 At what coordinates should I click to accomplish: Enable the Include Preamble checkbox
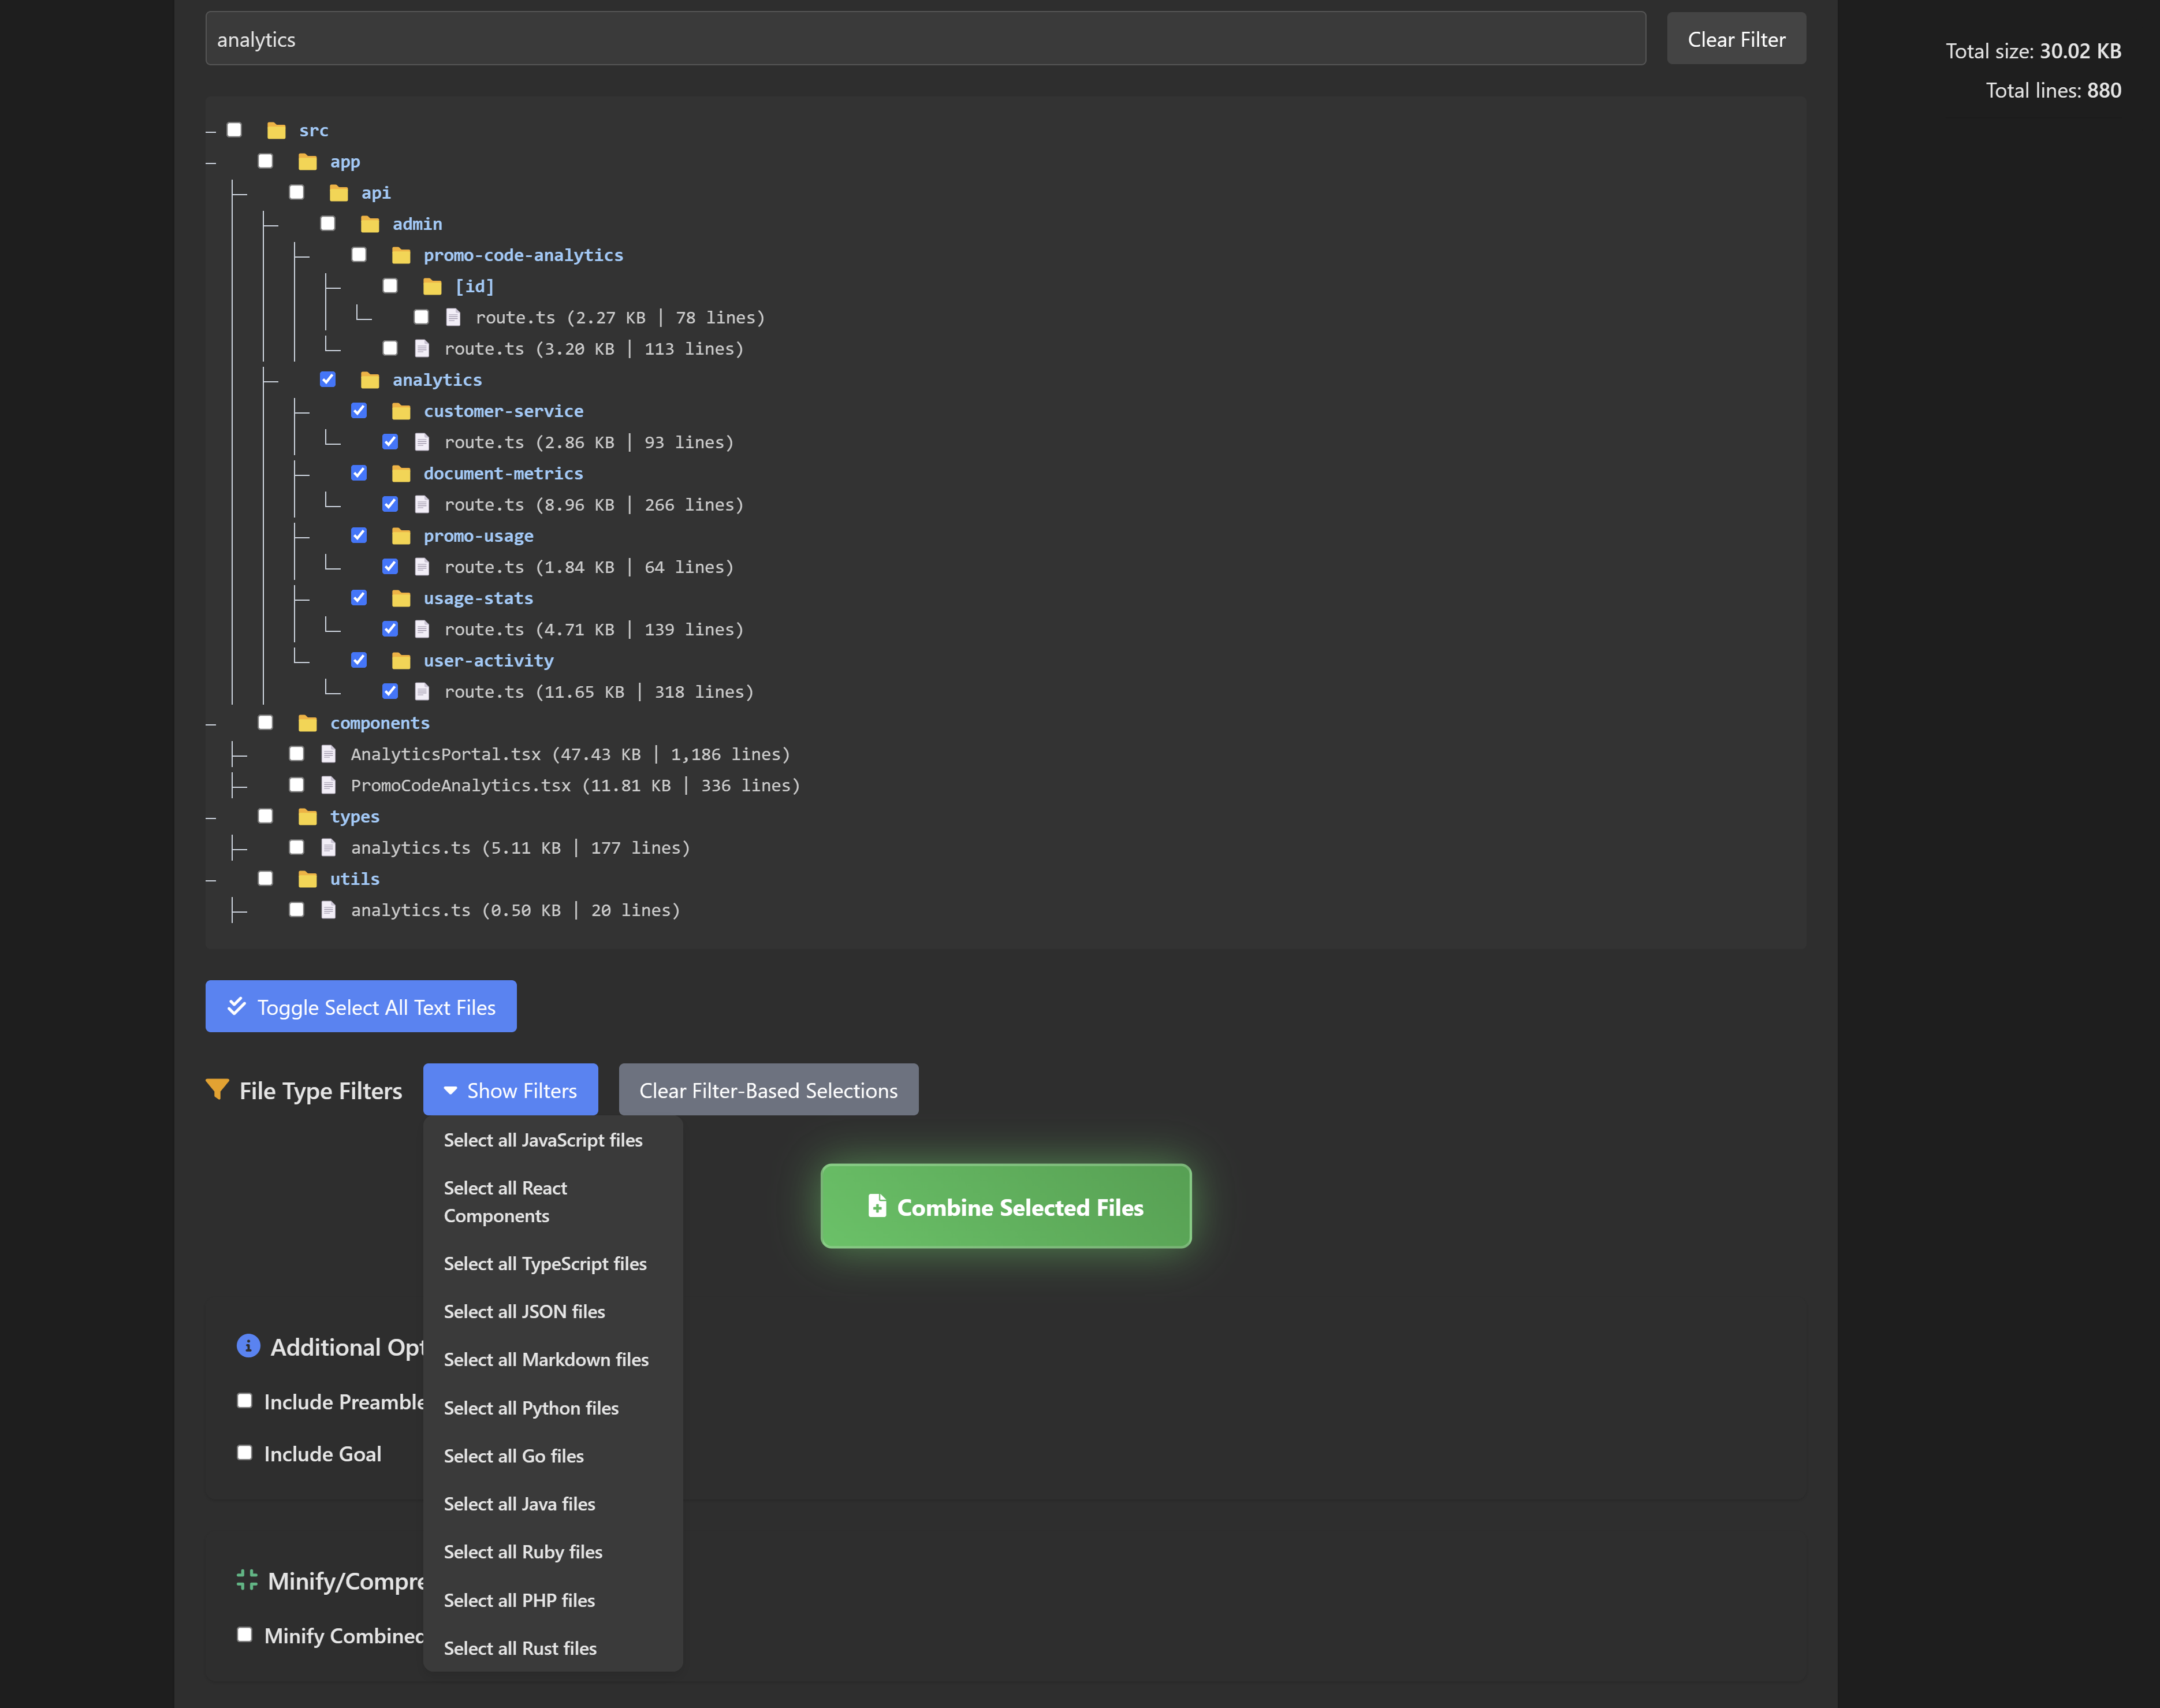click(245, 1401)
